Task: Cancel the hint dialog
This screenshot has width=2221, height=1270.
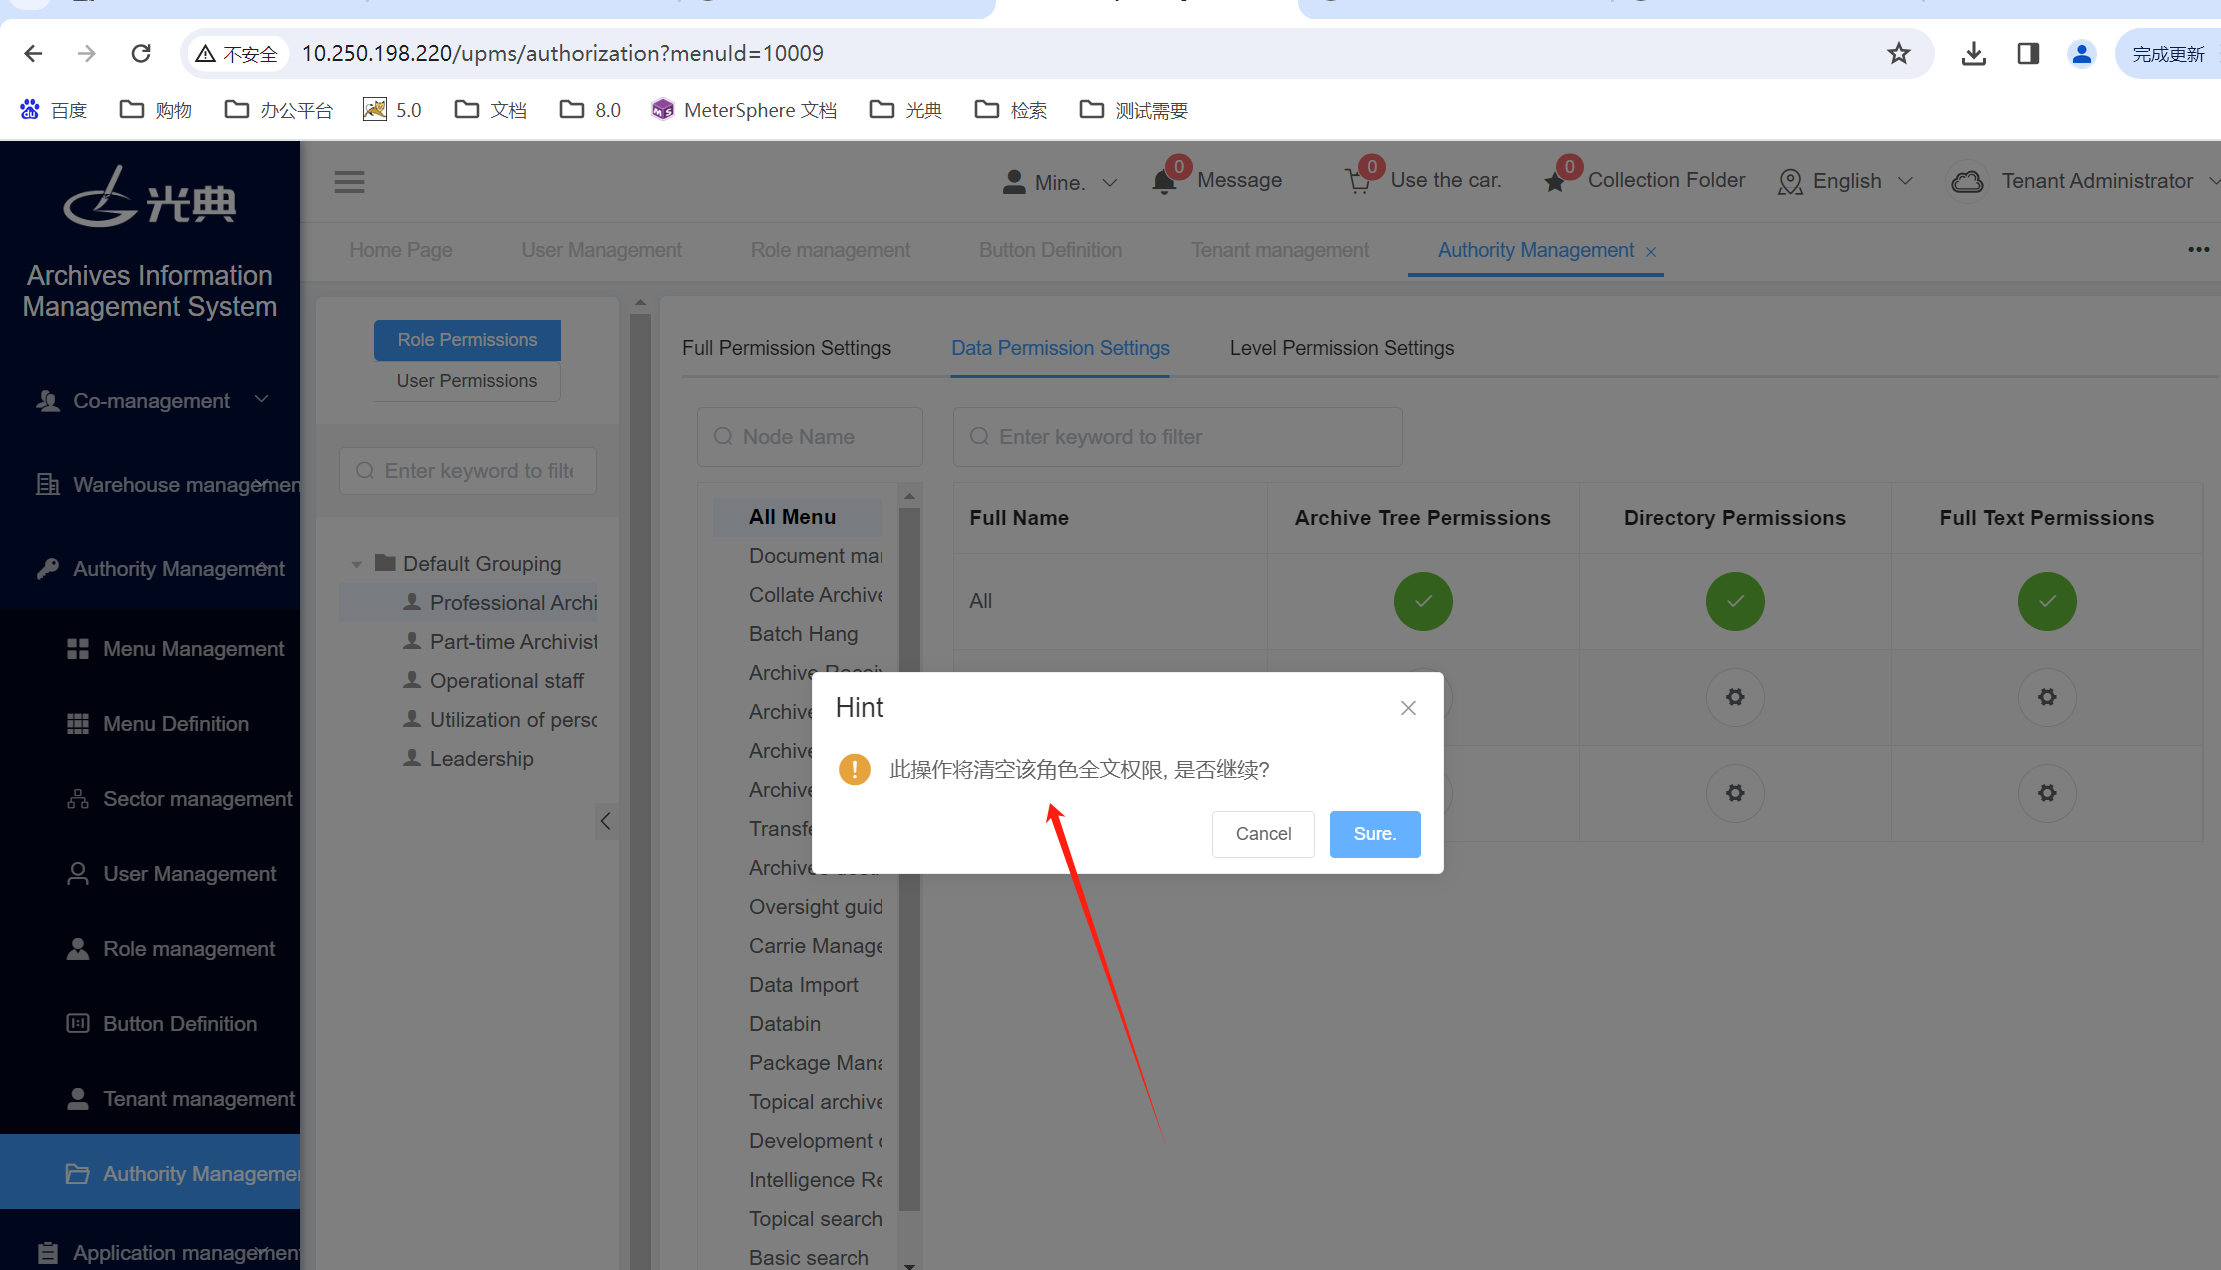Action: point(1263,833)
